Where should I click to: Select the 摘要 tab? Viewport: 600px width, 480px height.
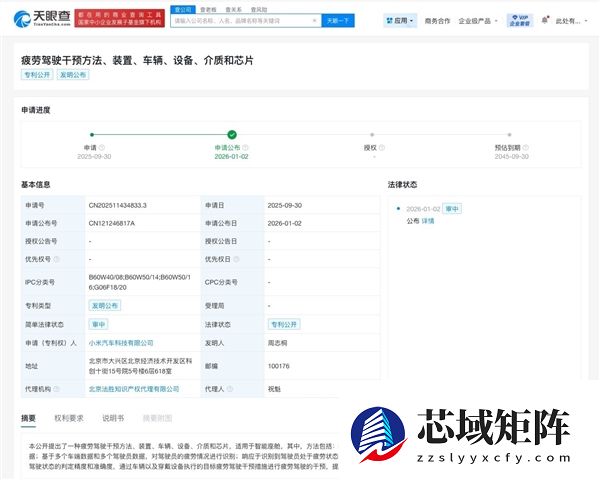[28, 418]
